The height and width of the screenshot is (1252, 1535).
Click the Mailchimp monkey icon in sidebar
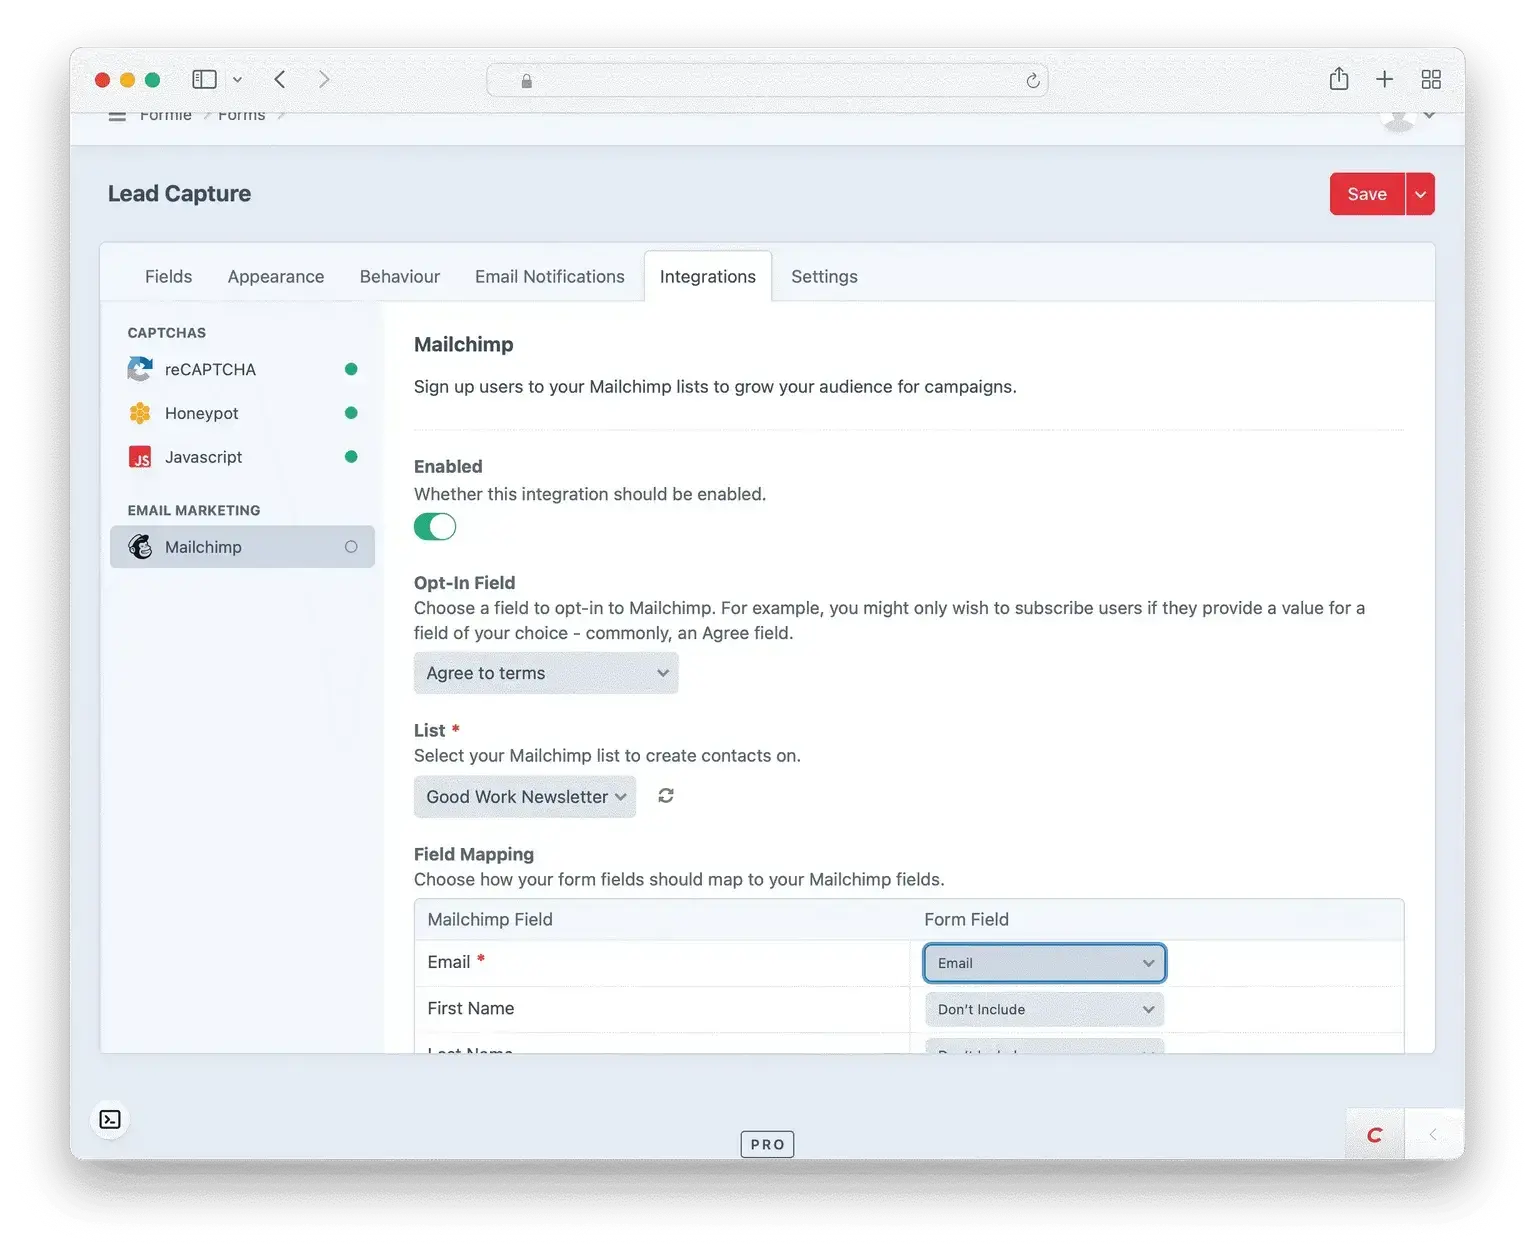pos(140,546)
